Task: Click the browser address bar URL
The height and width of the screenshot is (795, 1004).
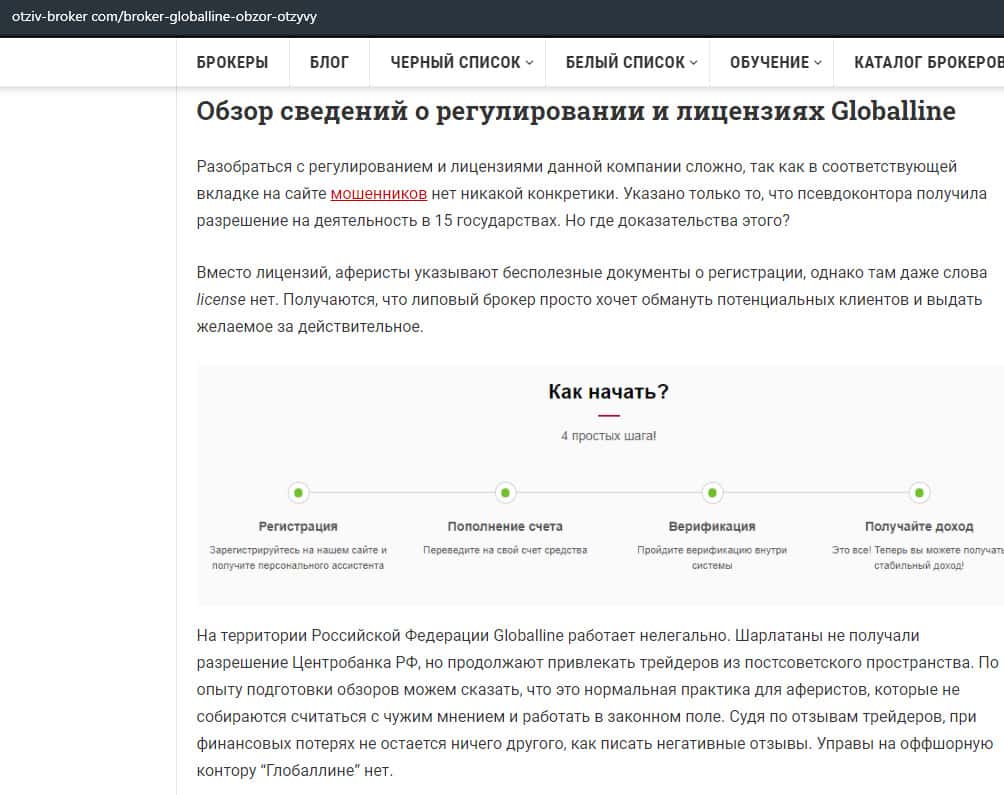Action: (x=164, y=18)
